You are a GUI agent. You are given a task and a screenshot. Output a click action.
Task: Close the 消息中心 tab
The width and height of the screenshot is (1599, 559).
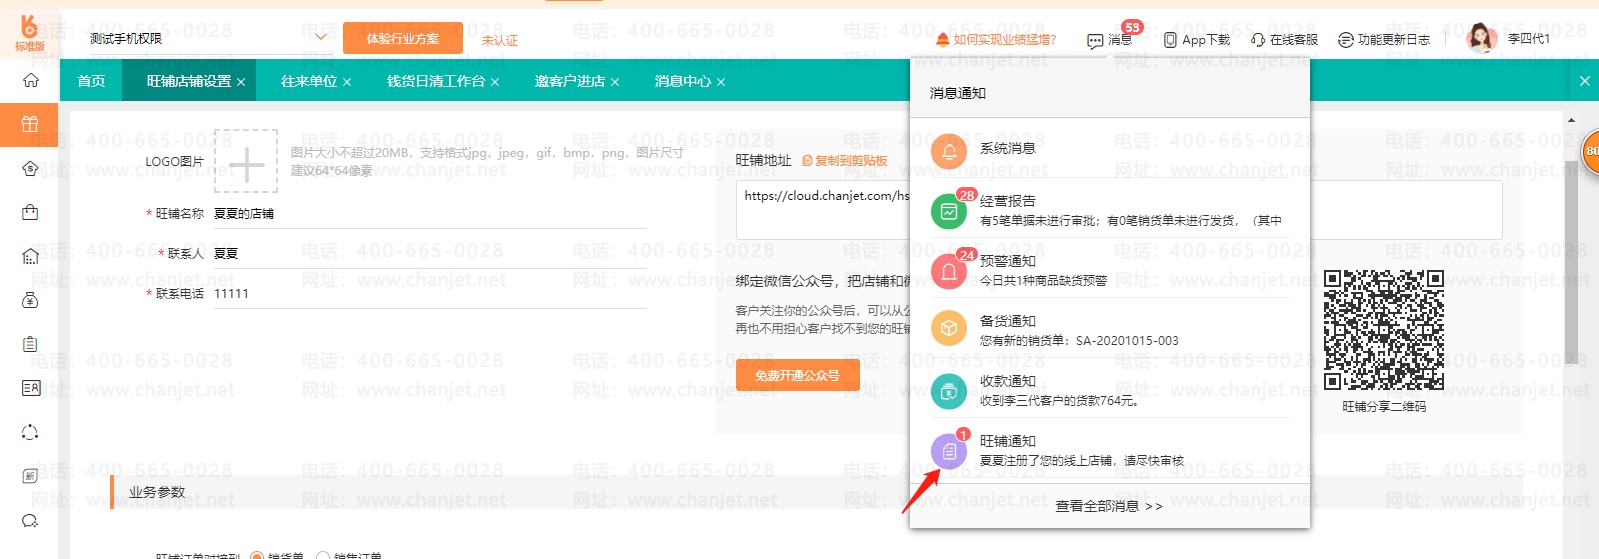[x=721, y=82]
